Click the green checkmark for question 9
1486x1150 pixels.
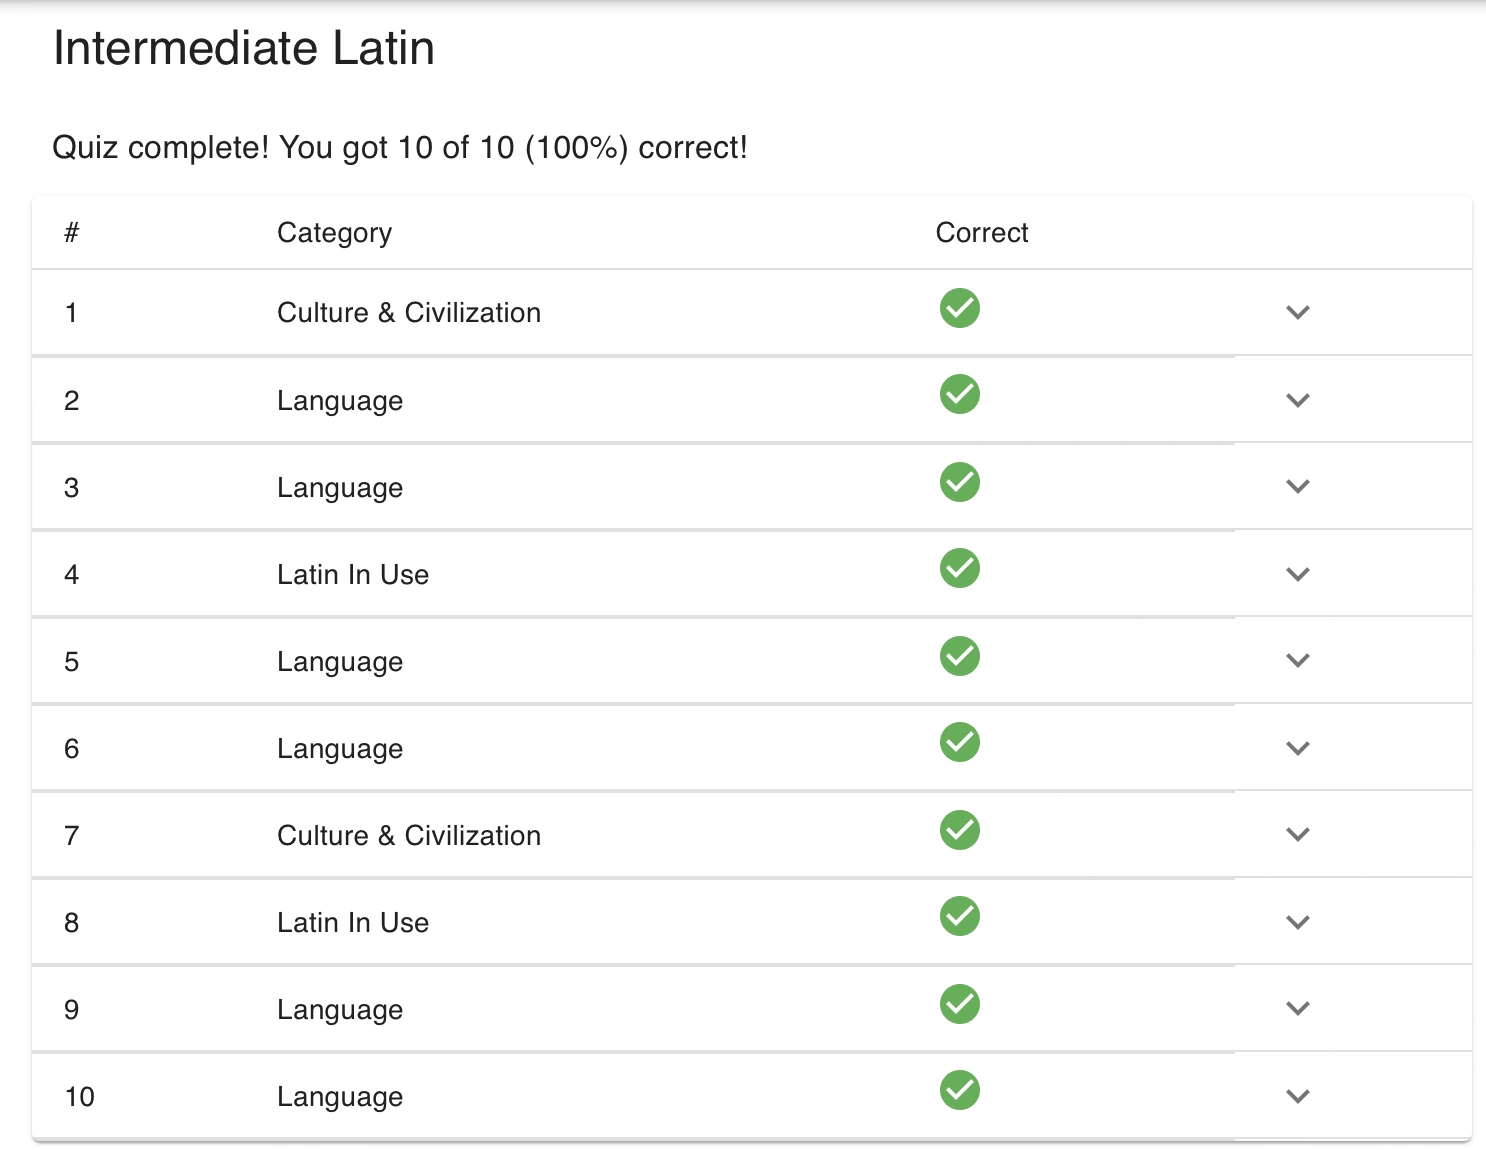959,1004
